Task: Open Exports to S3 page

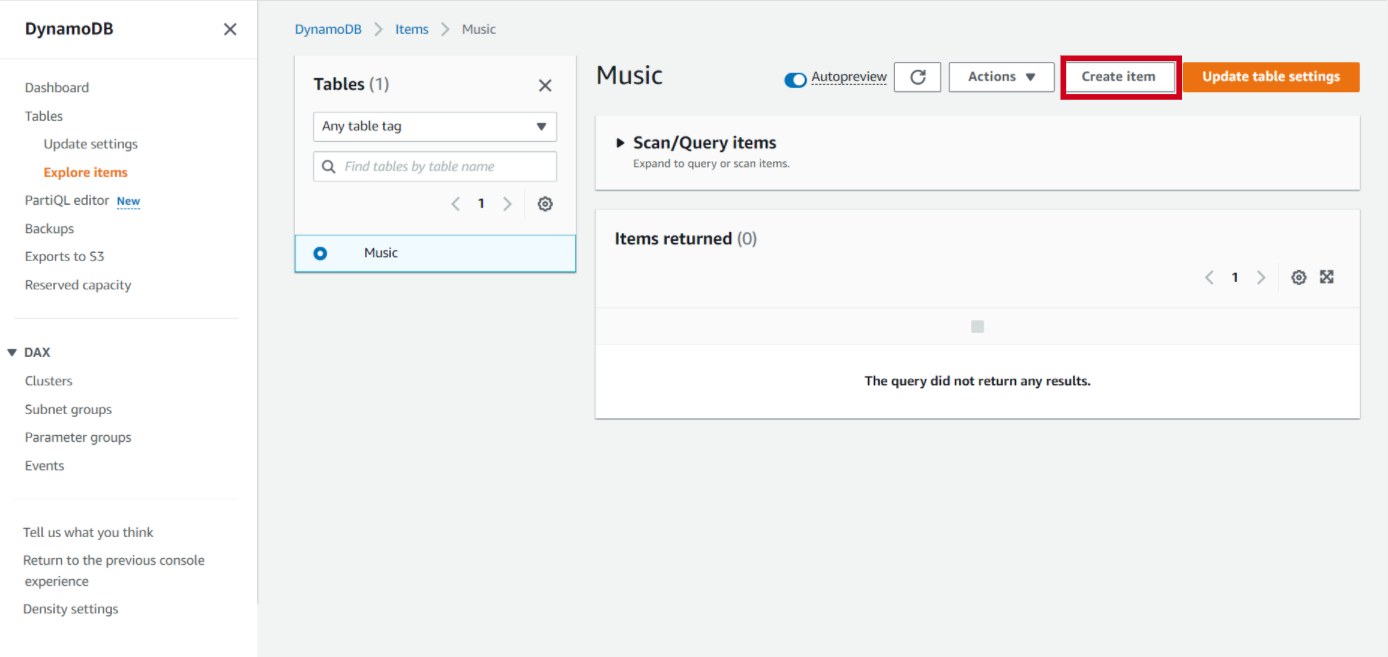Action: click(x=65, y=257)
